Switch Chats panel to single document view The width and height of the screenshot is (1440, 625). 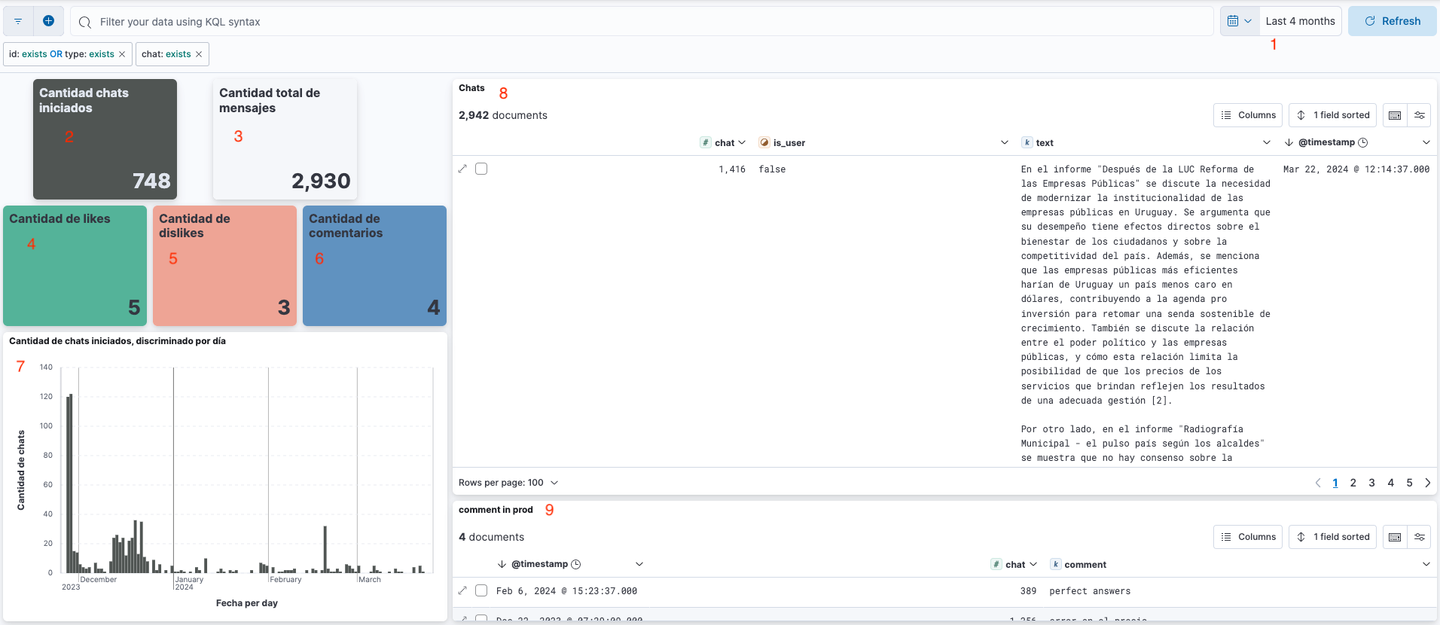point(1394,114)
